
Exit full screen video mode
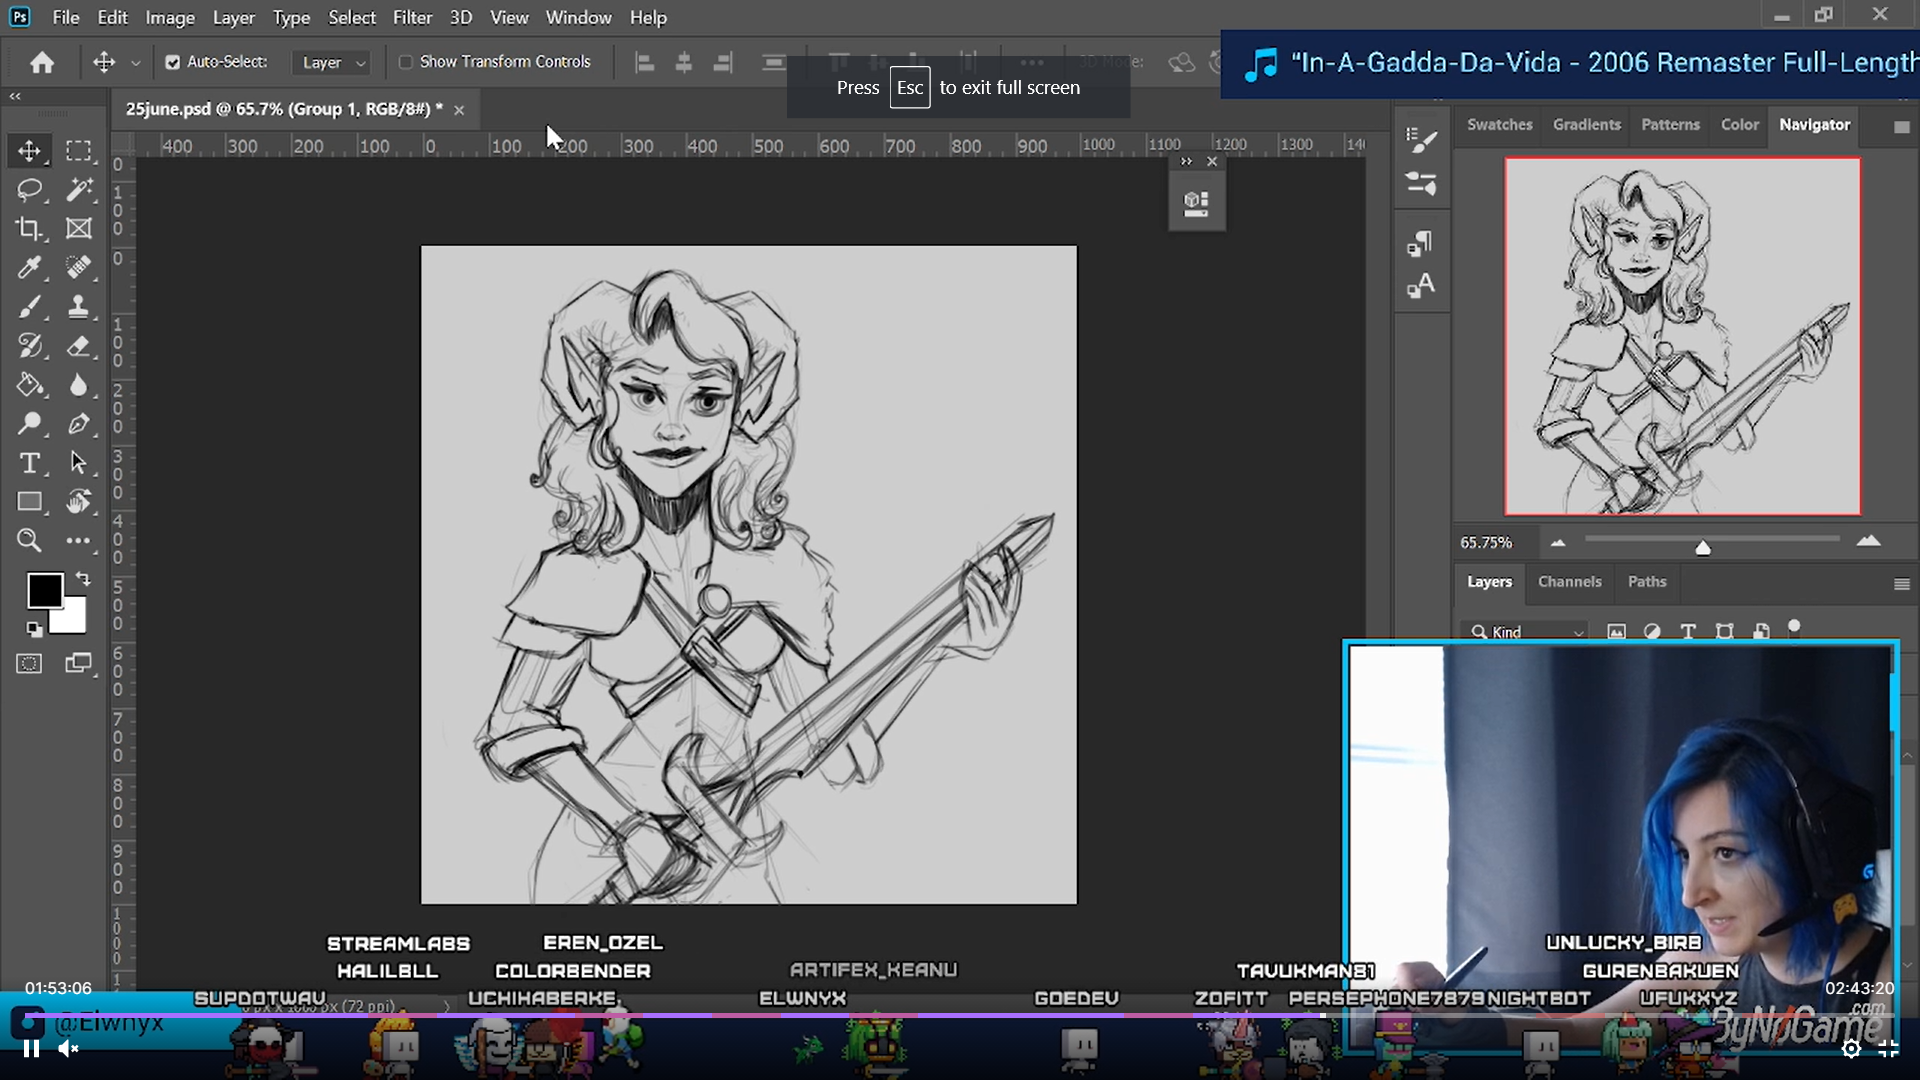(1888, 1048)
